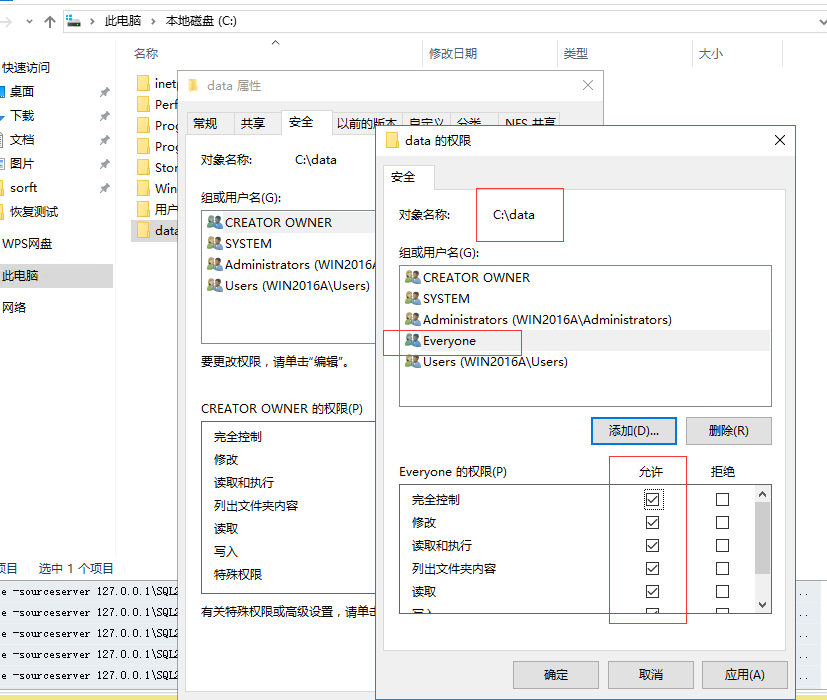Click 确定 button in permissions dialog
This screenshot has width=827, height=700.
(556, 675)
